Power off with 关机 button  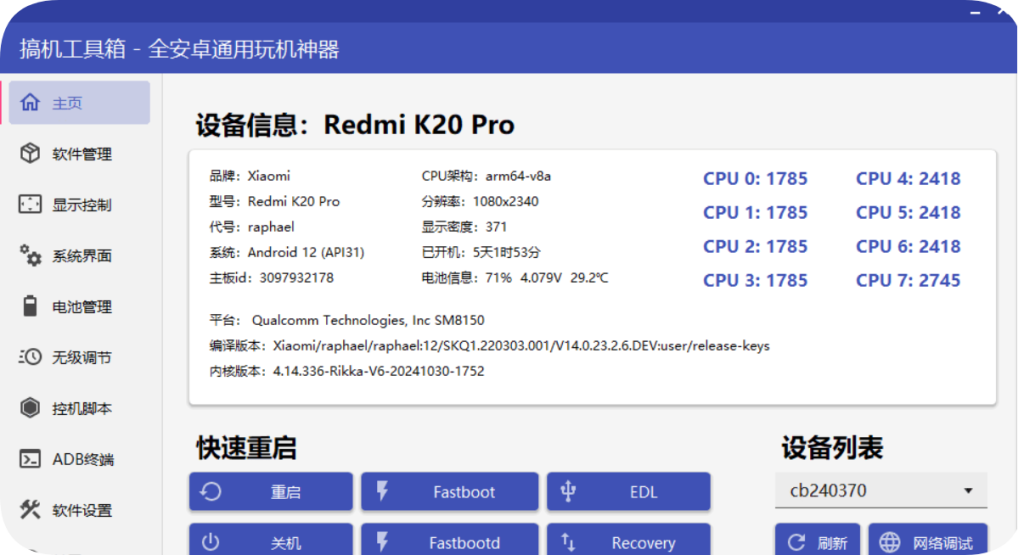[271, 539]
